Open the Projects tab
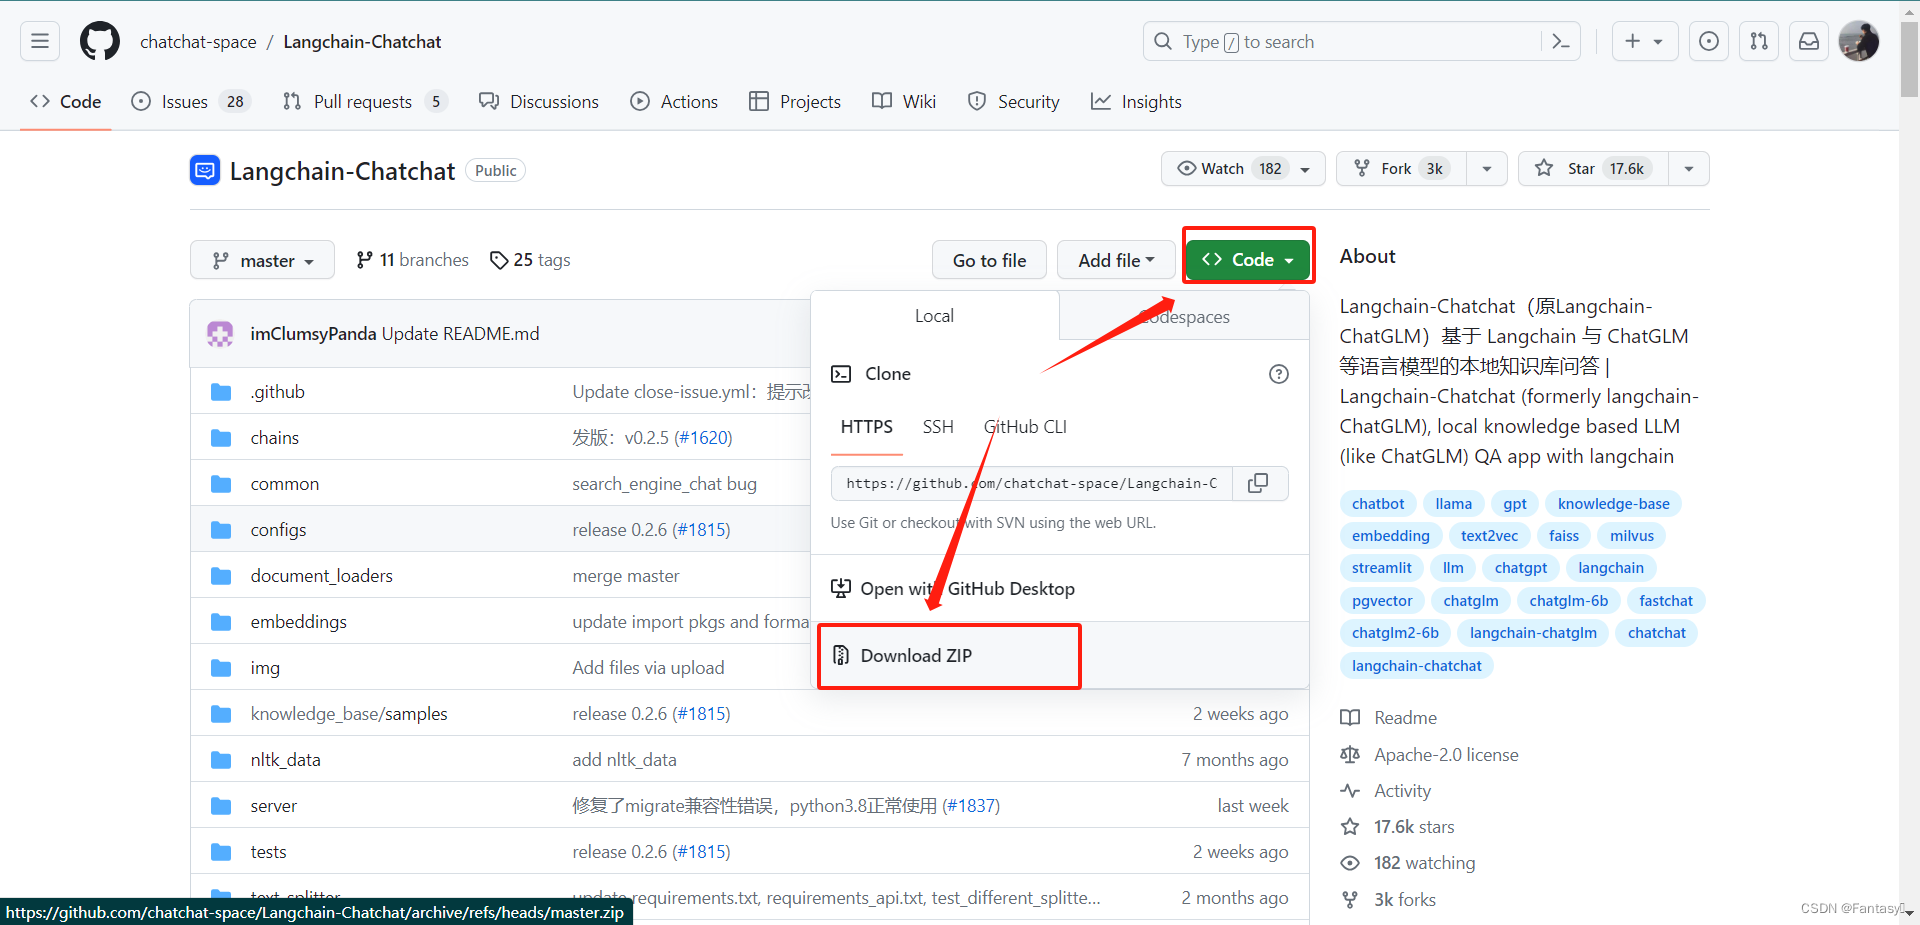 [x=795, y=102]
